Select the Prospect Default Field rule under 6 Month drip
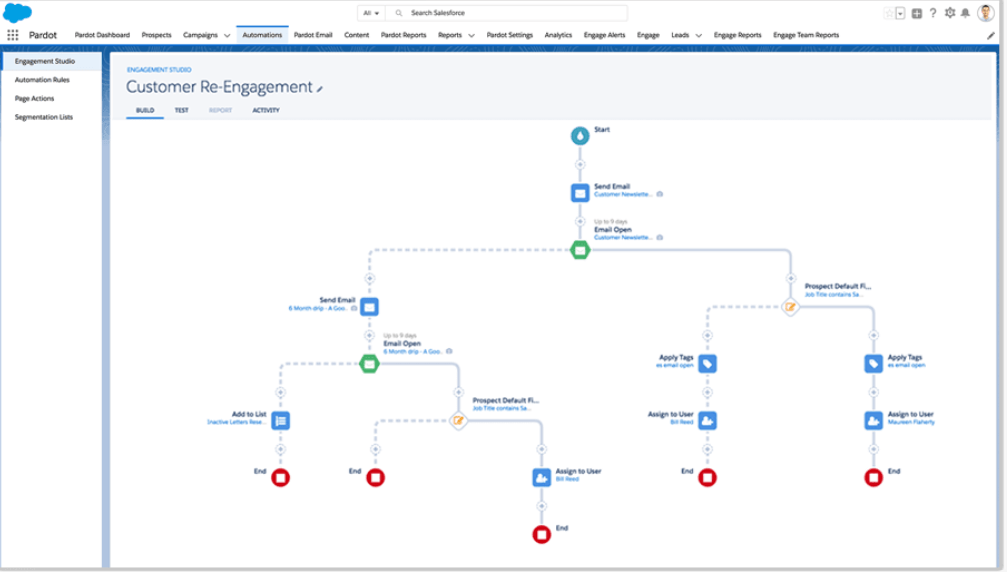The width and height of the screenshot is (1007, 572). [458, 420]
